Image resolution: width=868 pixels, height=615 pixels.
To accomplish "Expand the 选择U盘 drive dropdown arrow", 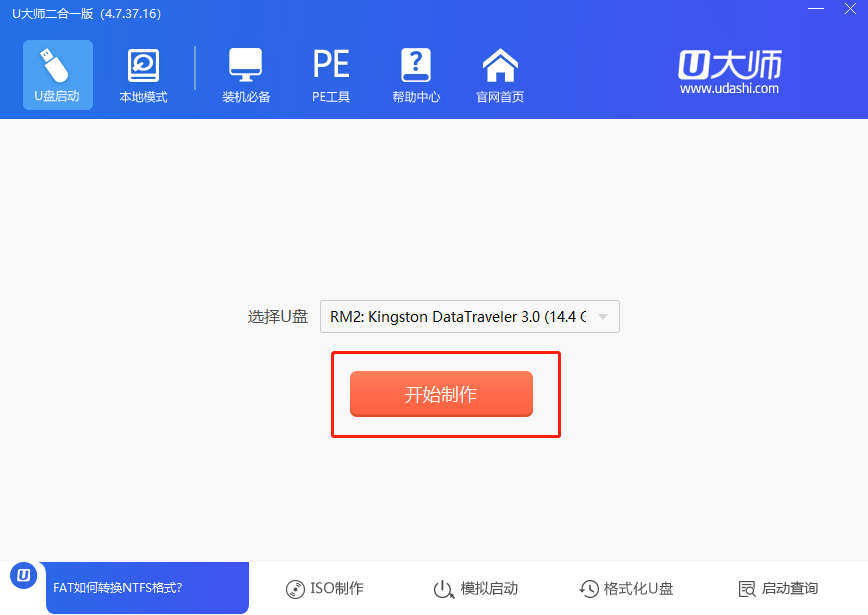I will [x=603, y=317].
